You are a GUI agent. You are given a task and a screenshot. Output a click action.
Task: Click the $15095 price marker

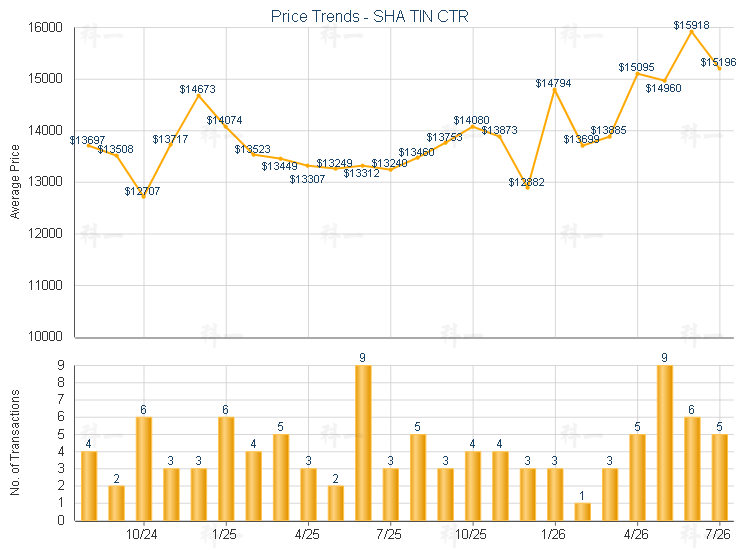[637, 74]
